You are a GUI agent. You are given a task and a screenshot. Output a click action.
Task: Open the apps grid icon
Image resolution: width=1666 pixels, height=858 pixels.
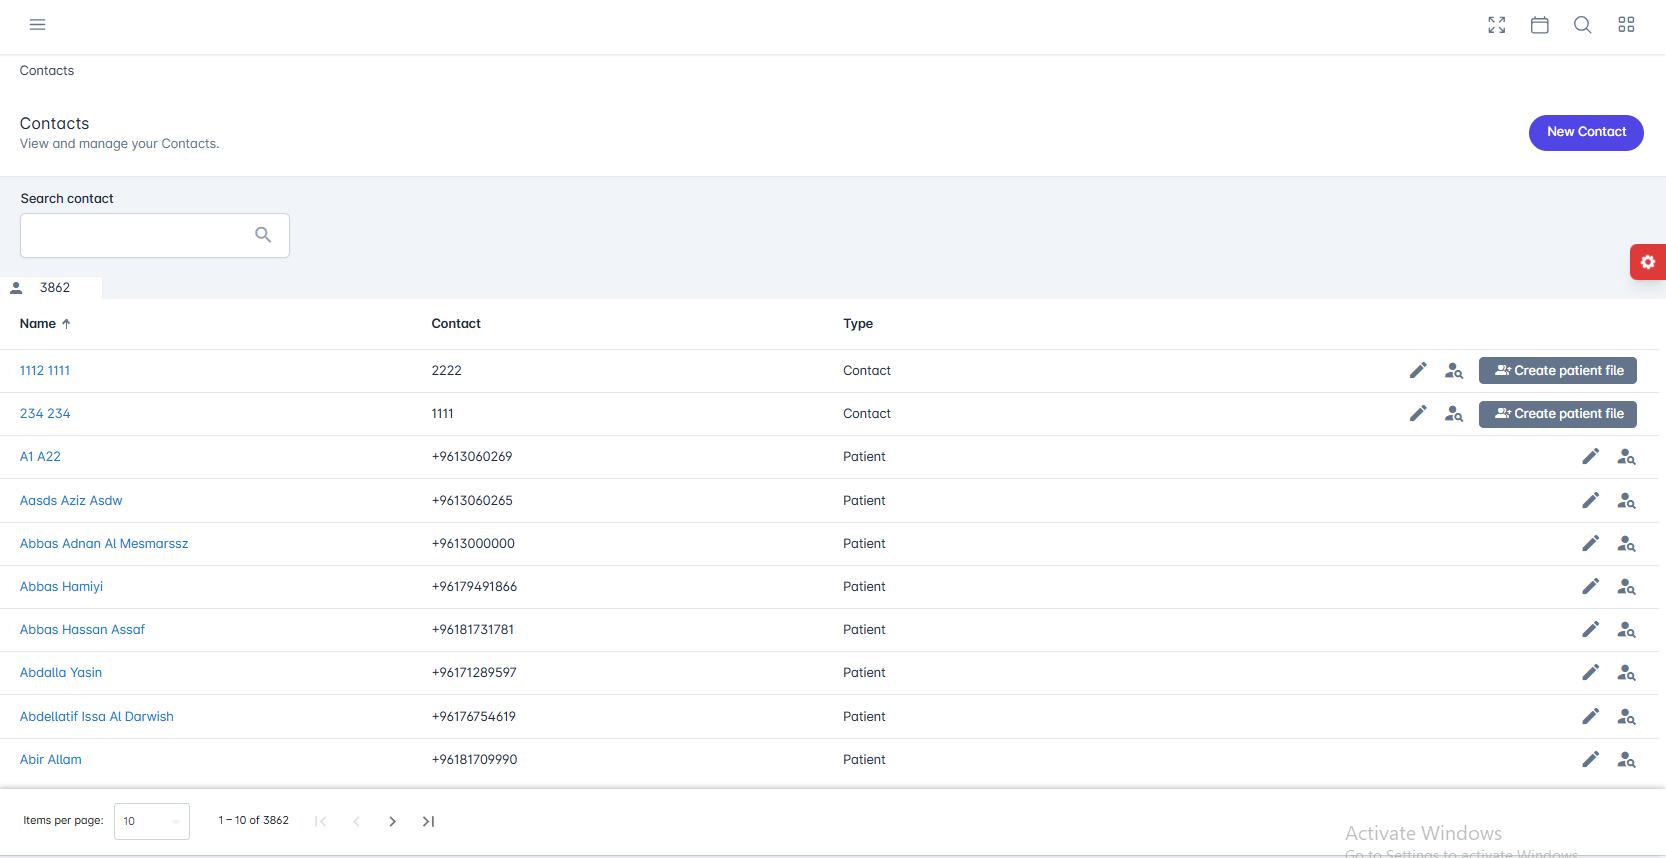pos(1626,25)
